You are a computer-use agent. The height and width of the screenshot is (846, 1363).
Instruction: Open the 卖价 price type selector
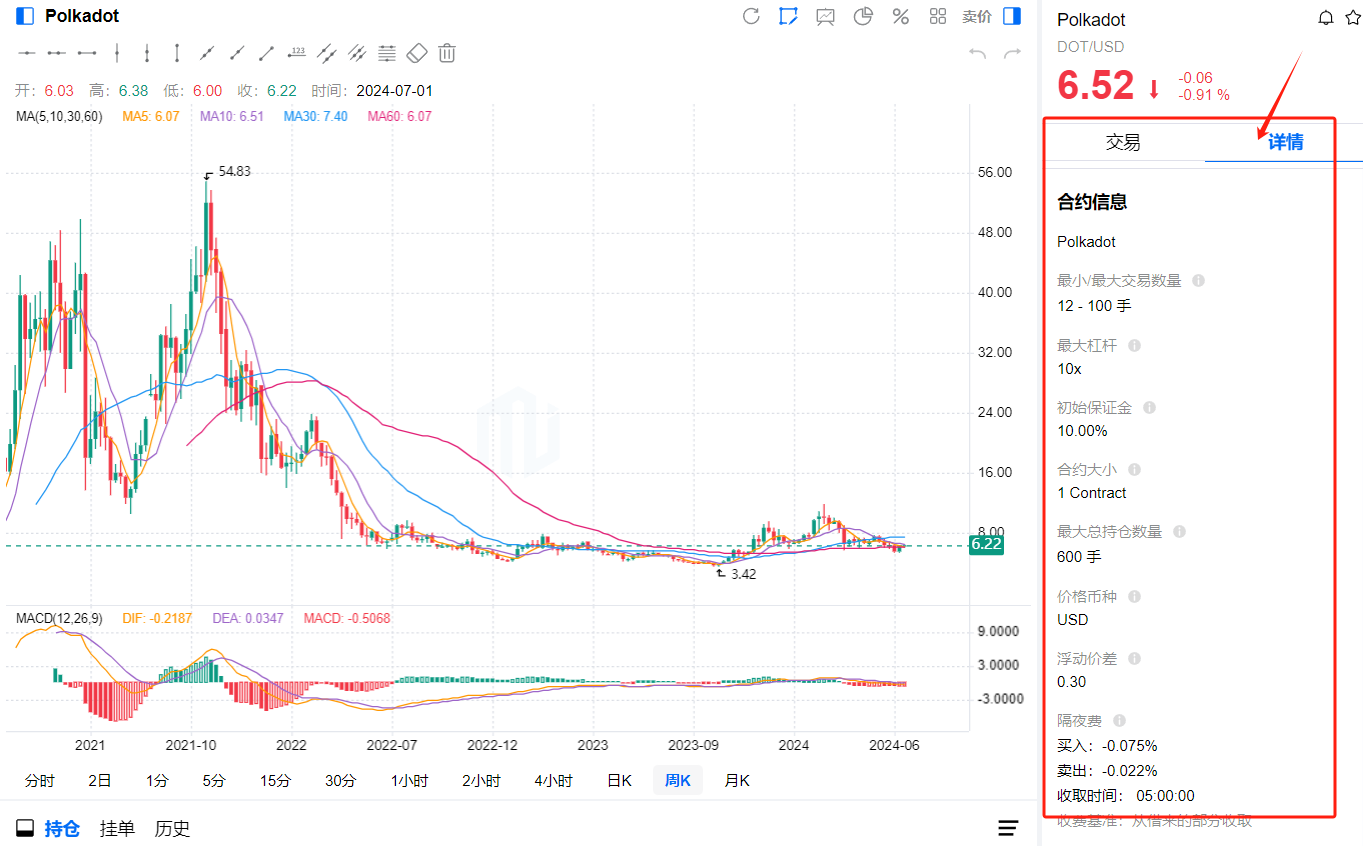click(x=976, y=16)
